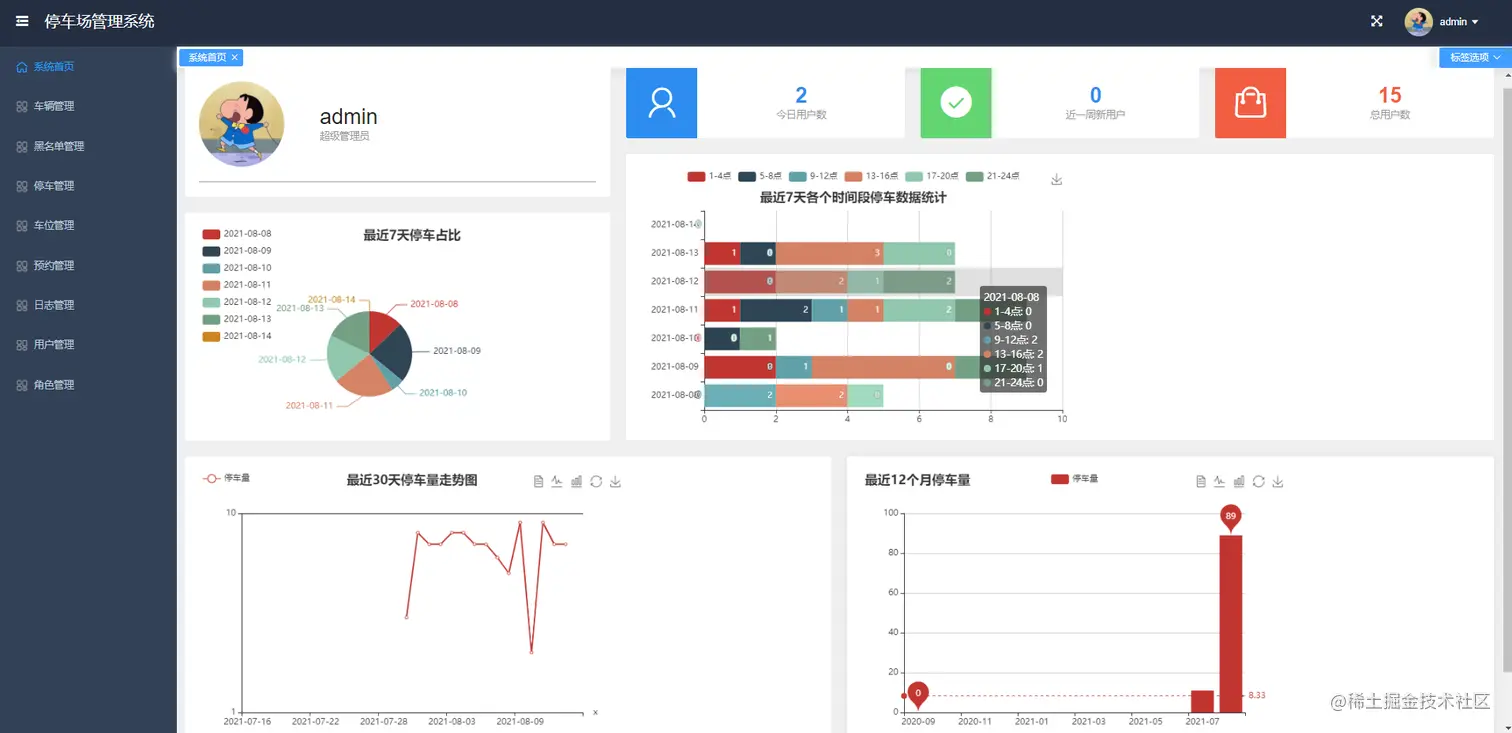Open 车辆管理 in the sidebar

tap(88, 106)
